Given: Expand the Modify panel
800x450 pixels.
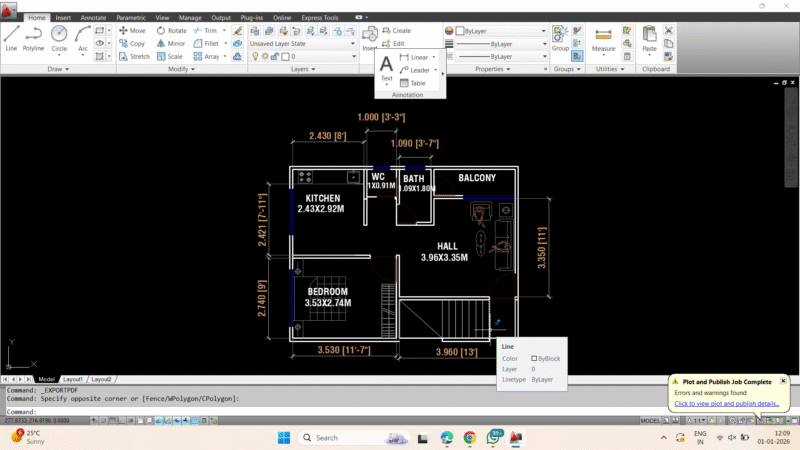Looking at the screenshot, I should [x=182, y=69].
